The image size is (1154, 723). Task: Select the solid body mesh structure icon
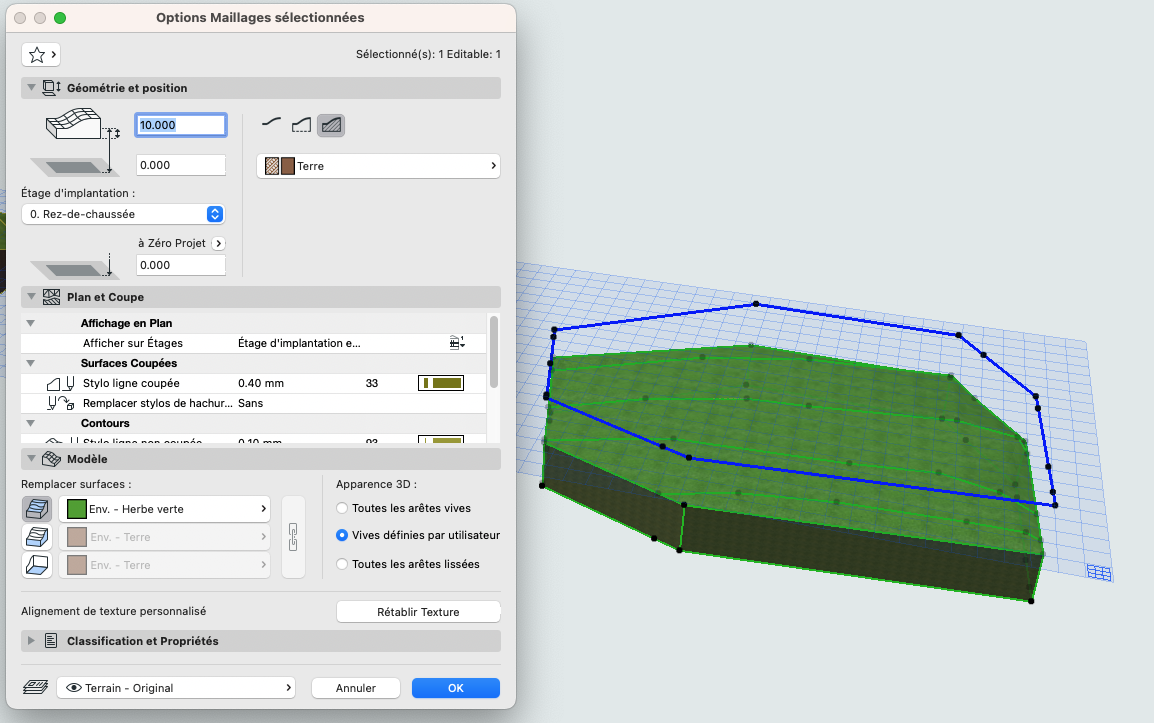331,125
